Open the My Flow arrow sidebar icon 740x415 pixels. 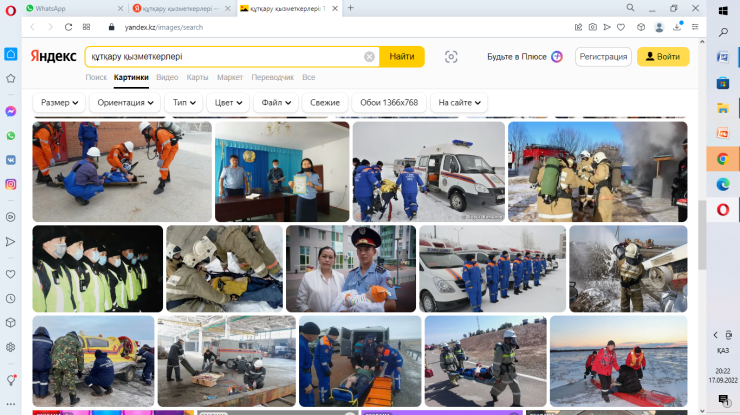pos(10,242)
